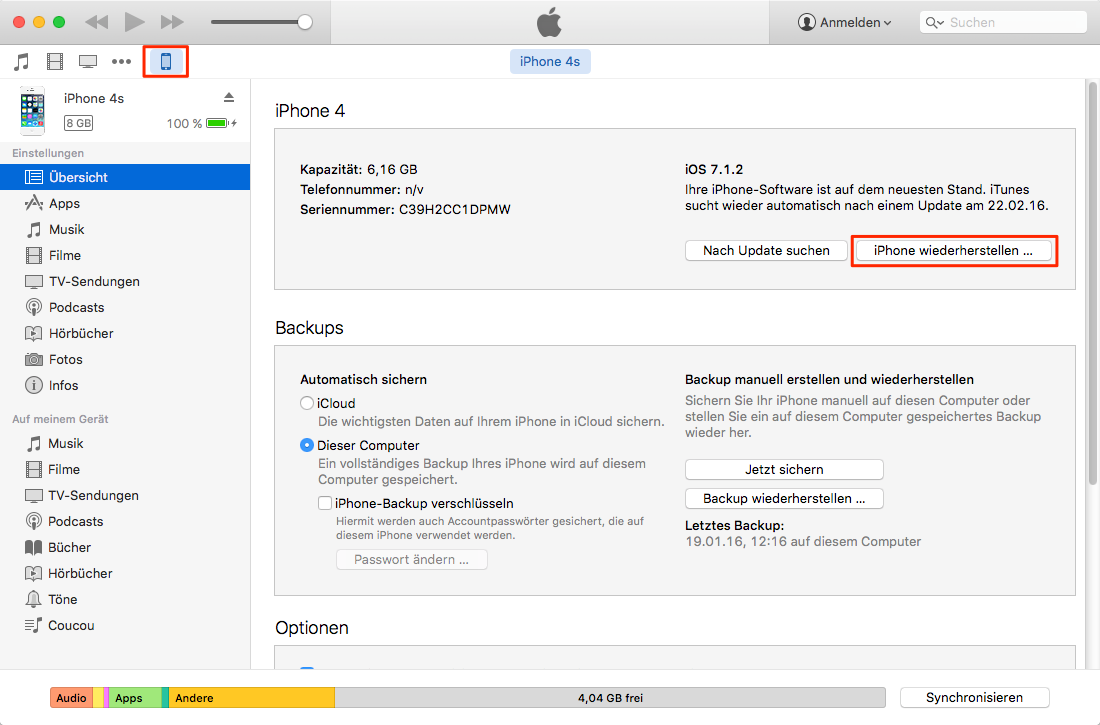The image size is (1100, 725).
Task: Open the Anmelden account dropdown
Action: click(845, 22)
